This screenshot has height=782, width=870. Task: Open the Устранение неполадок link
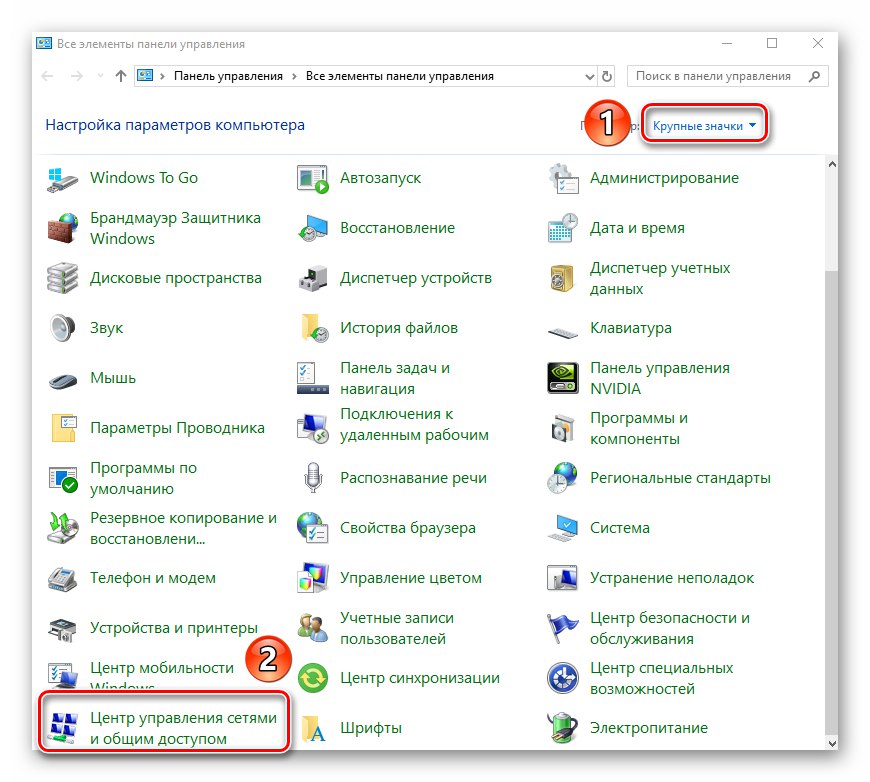tap(671, 578)
